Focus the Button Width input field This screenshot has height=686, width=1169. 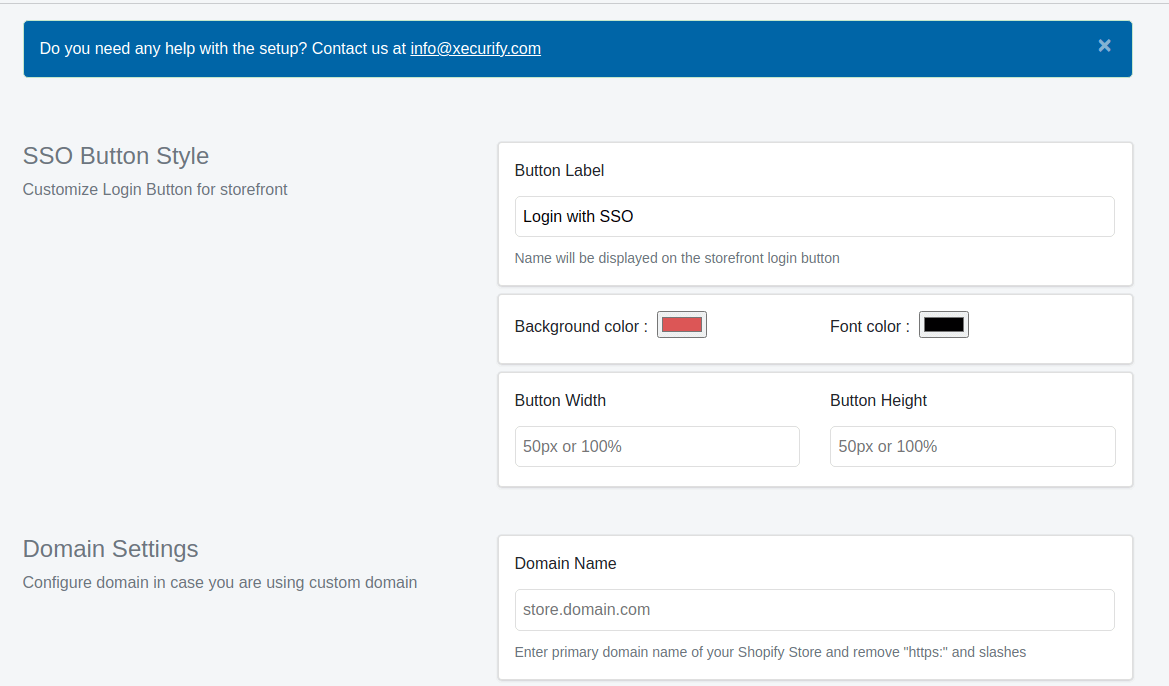pyautogui.click(x=657, y=447)
